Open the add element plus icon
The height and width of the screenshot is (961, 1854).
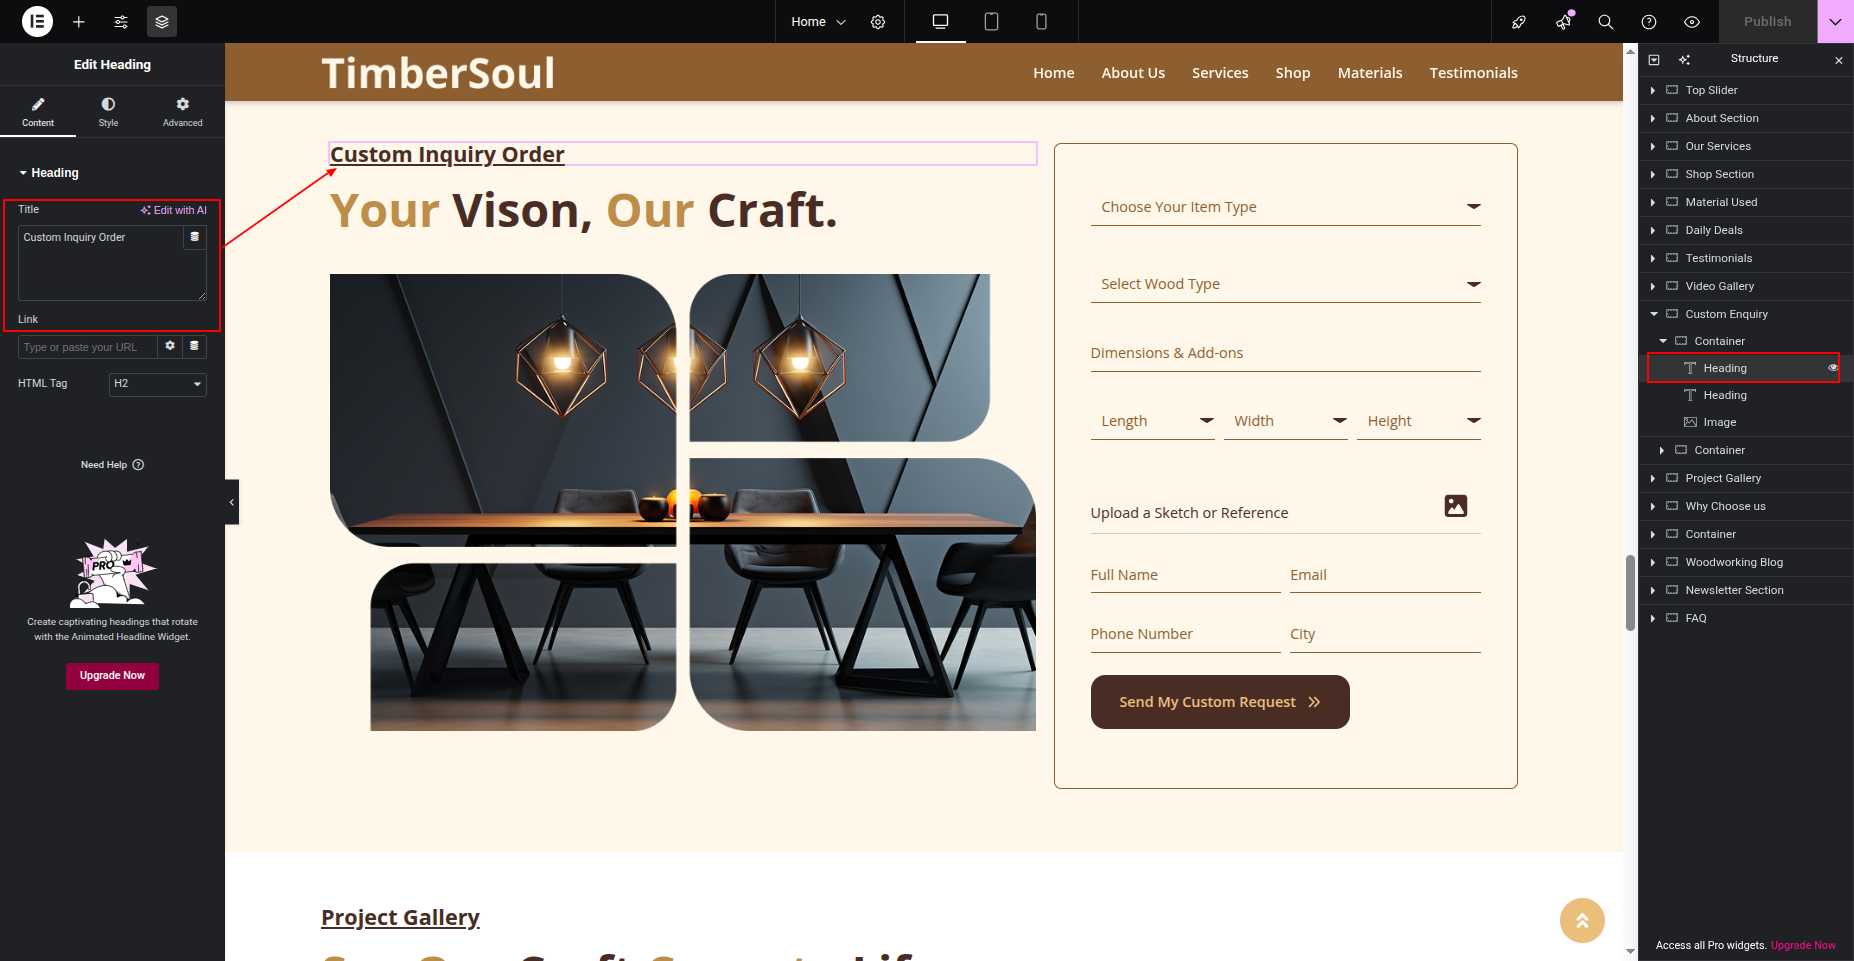(x=79, y=22)
